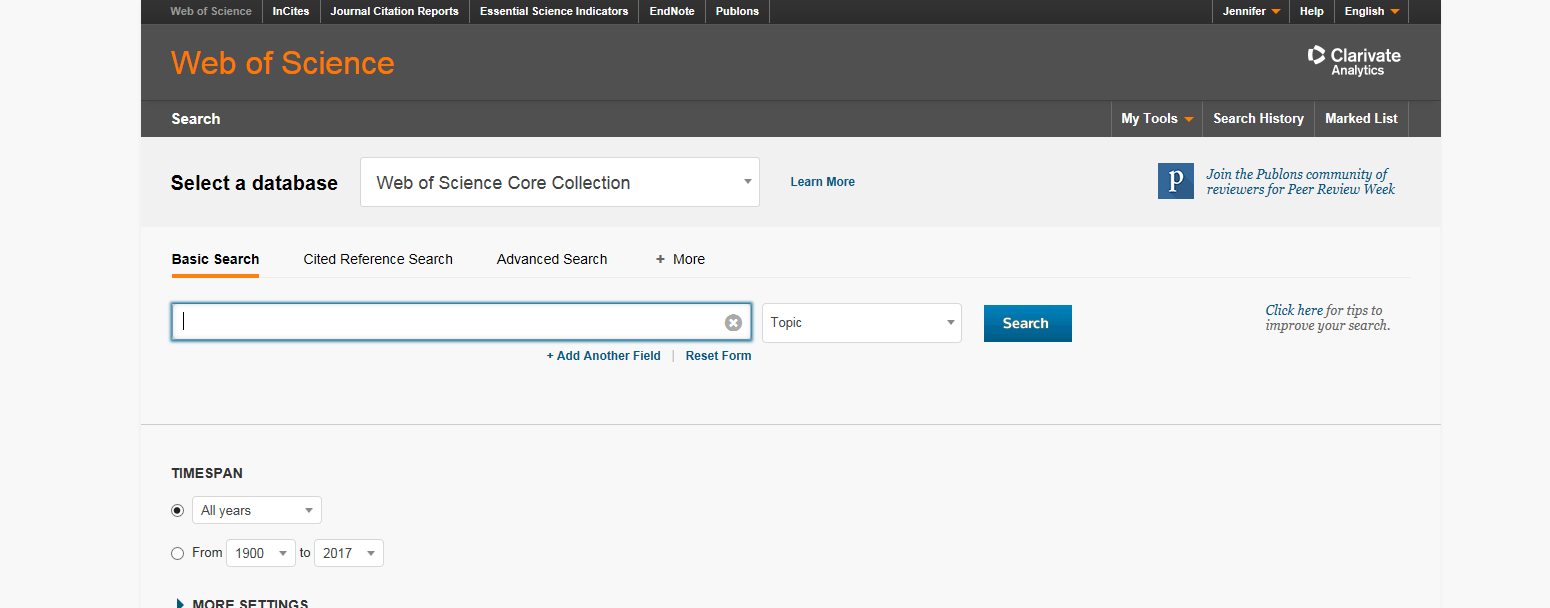Image resolution: width=1550 pixels, height=608 pixels.
Task: Select the Basic Search tab
Action: coord(215,259)
